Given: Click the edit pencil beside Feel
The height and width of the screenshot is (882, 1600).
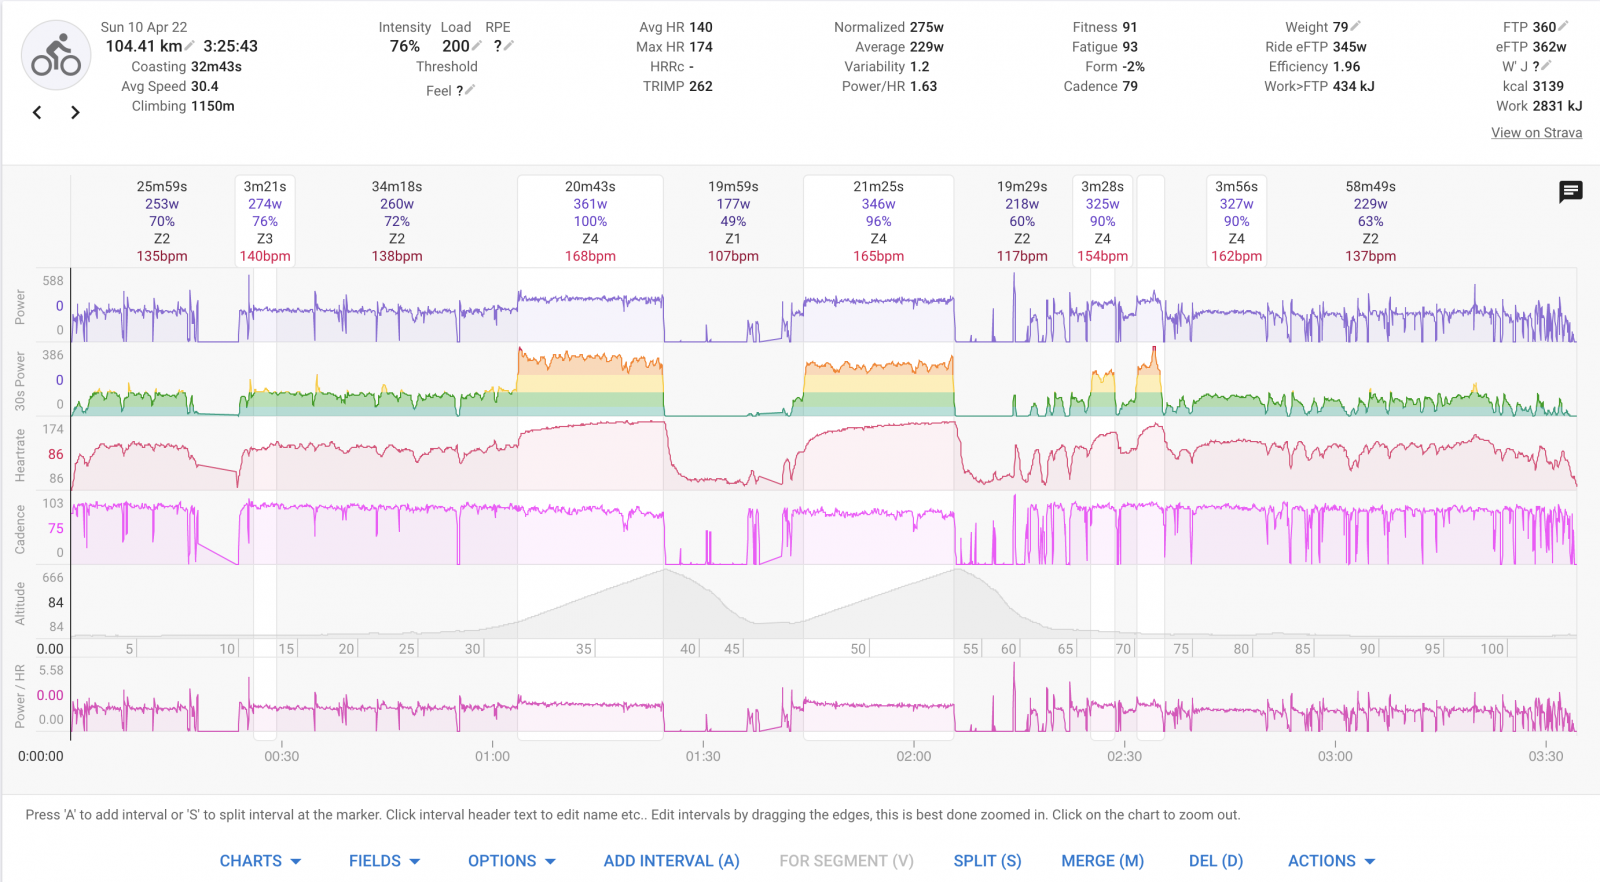Looking at the screenshot, I should coord(470,90).
